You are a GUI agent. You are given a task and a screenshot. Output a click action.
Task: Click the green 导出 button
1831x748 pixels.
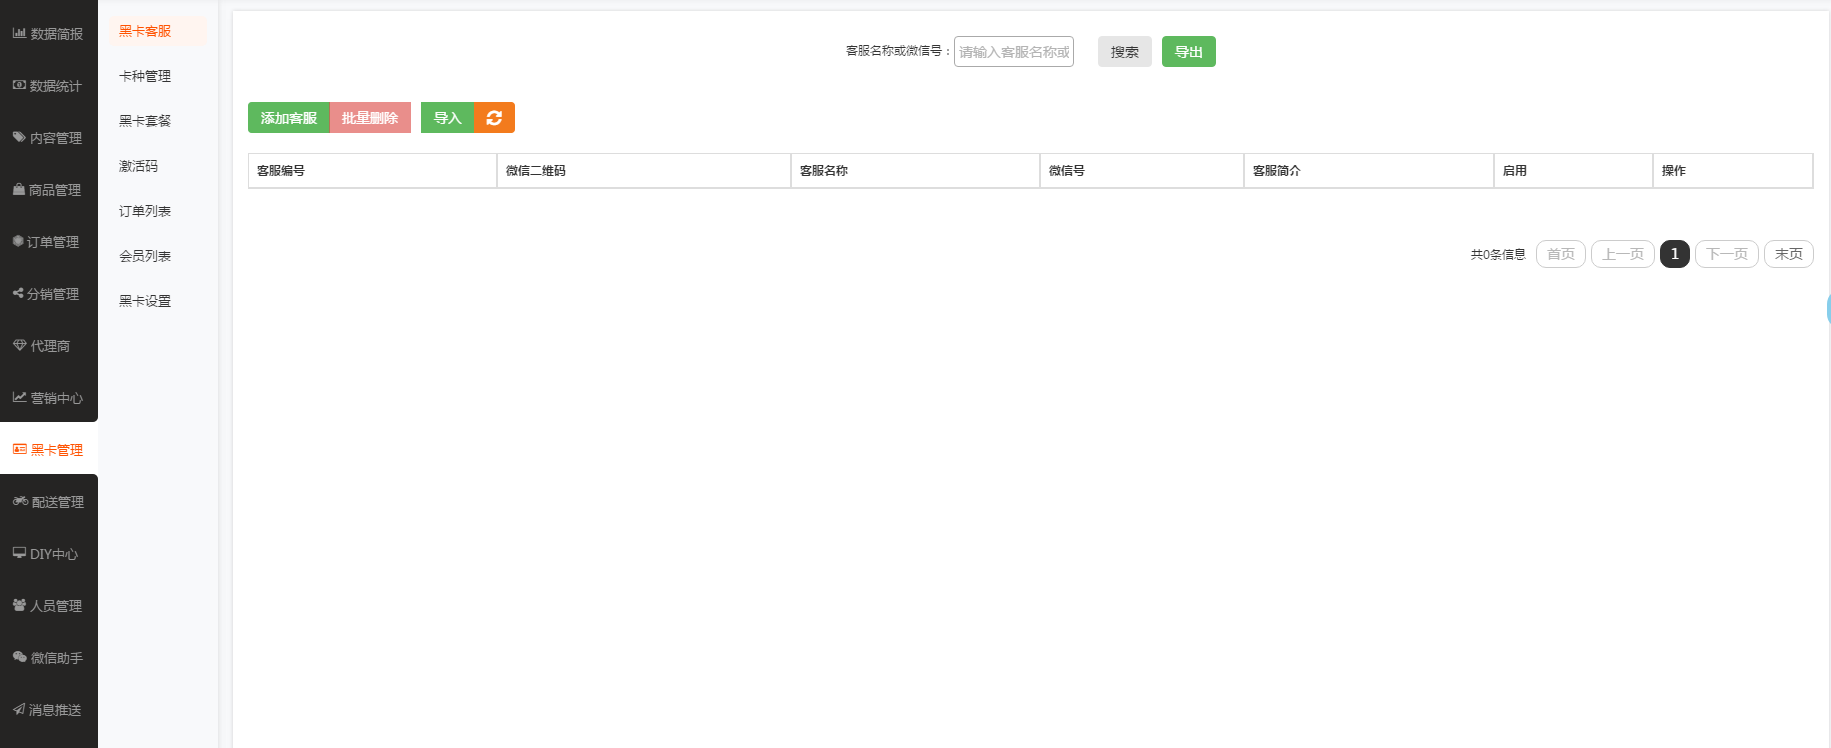(1188, 52)
